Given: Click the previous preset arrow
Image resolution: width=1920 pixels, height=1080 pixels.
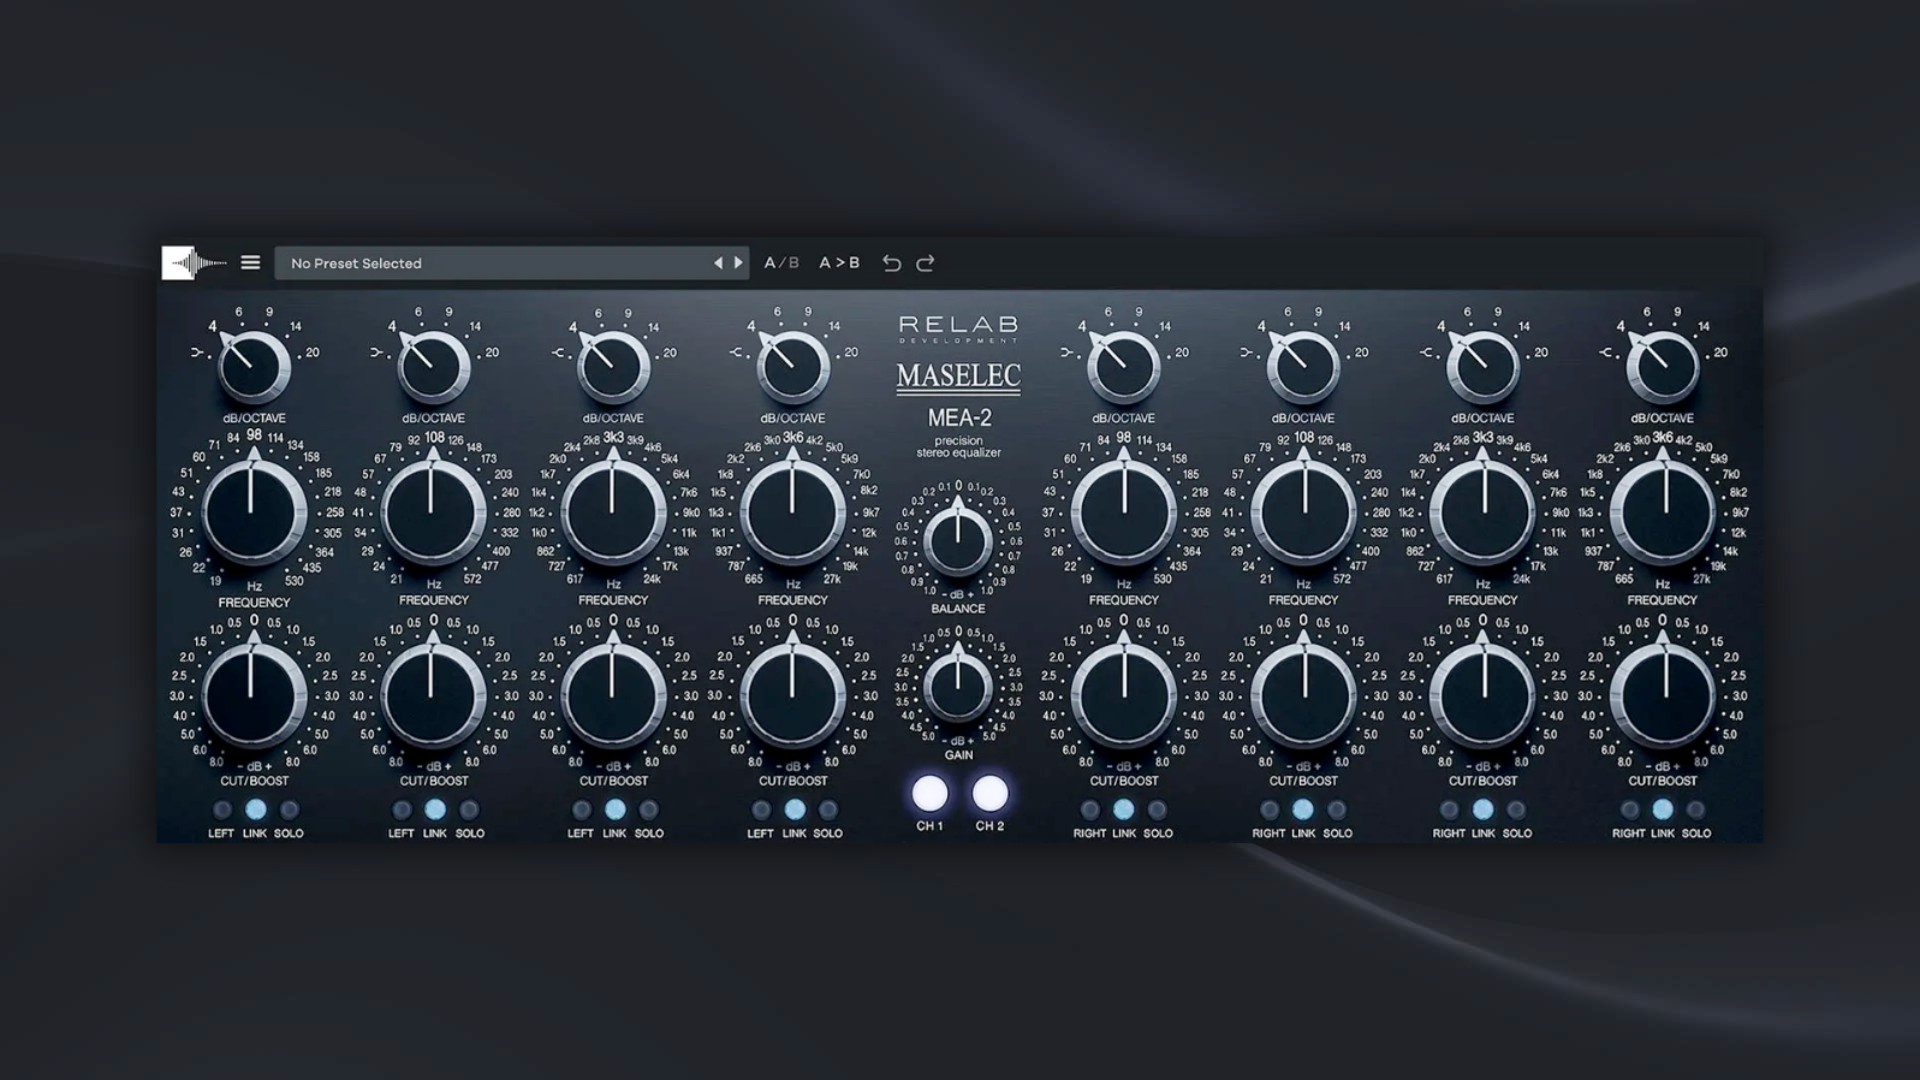Looking at the screenshot, I should (719, 262).
